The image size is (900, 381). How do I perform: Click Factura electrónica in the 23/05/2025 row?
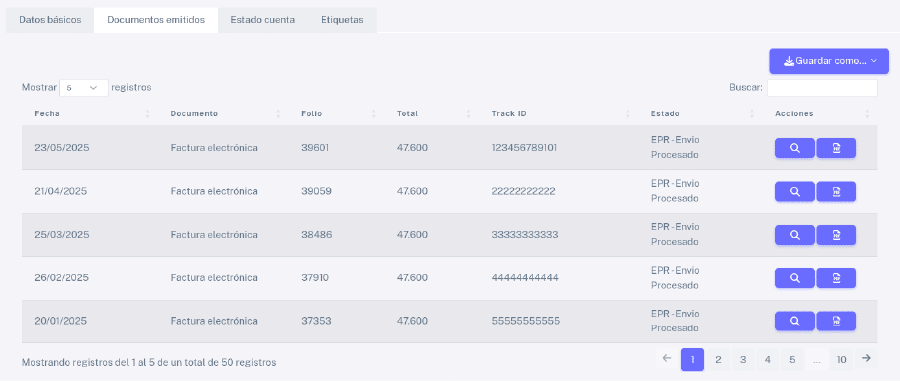point(214,148)
